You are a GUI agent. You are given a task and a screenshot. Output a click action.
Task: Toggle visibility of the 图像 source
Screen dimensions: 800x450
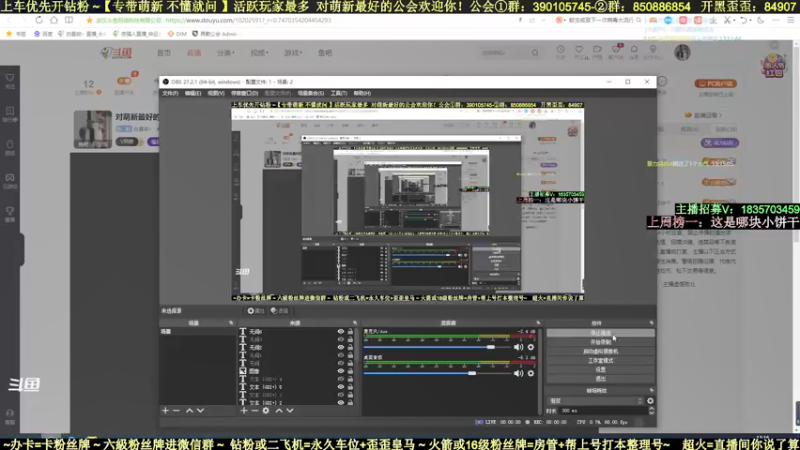pos(340,371)
